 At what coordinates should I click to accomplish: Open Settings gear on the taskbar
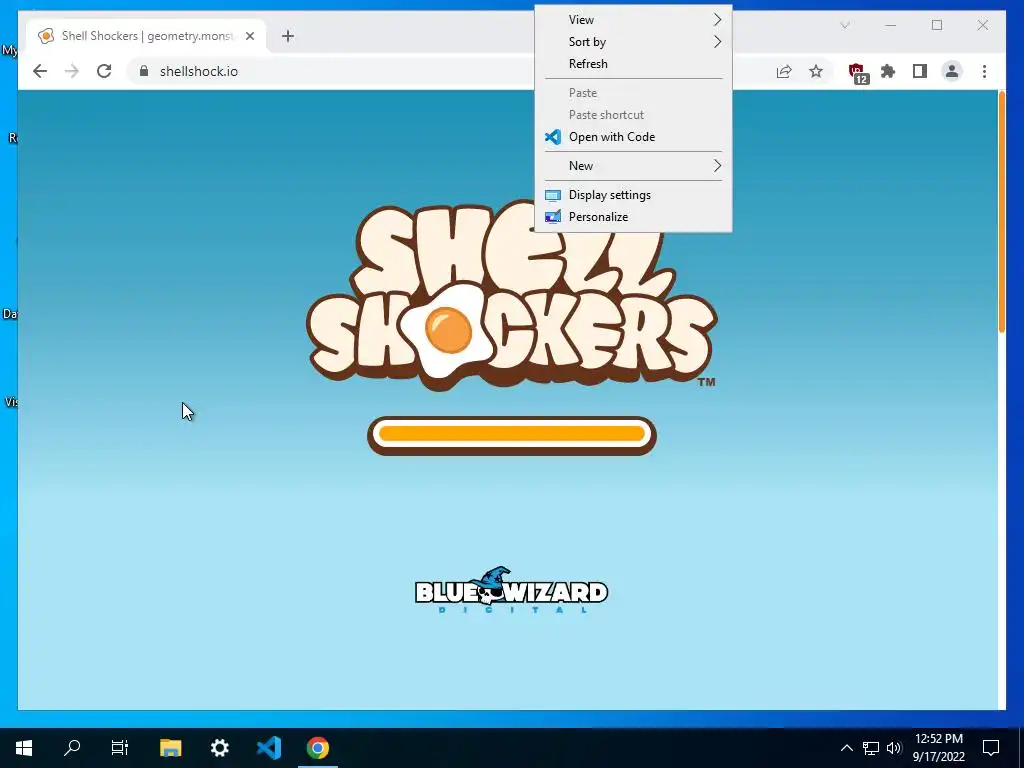219,748
